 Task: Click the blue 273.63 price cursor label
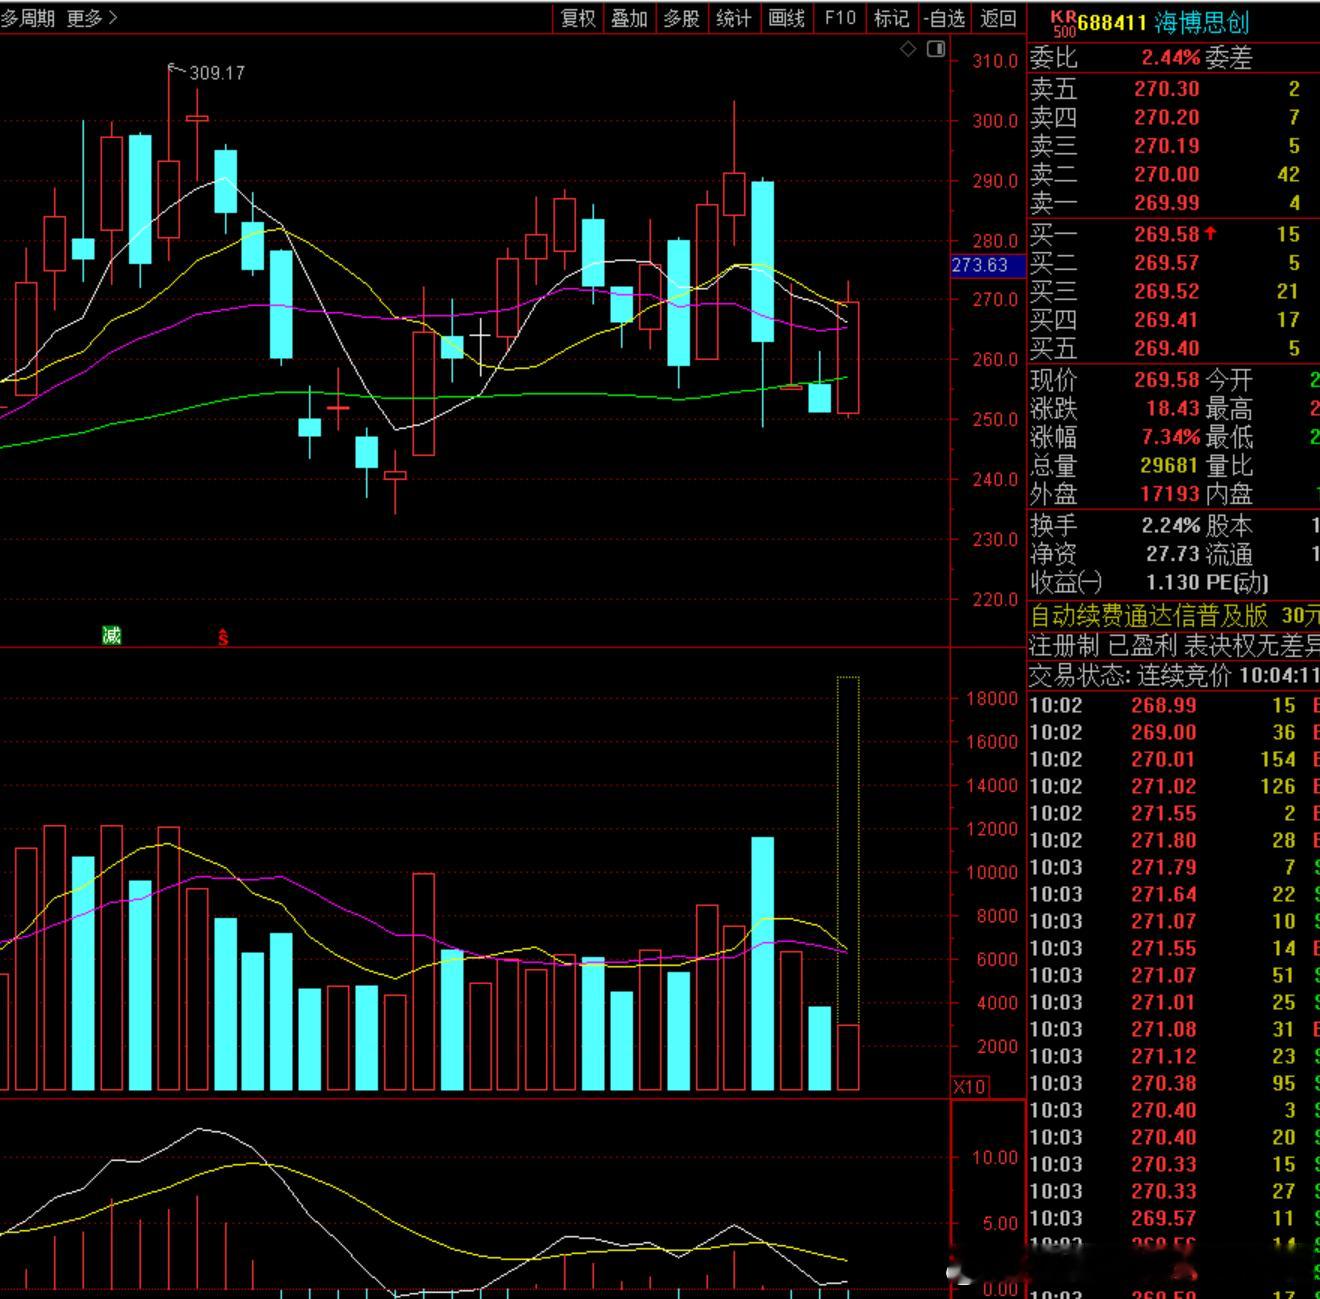pos(987,265)
